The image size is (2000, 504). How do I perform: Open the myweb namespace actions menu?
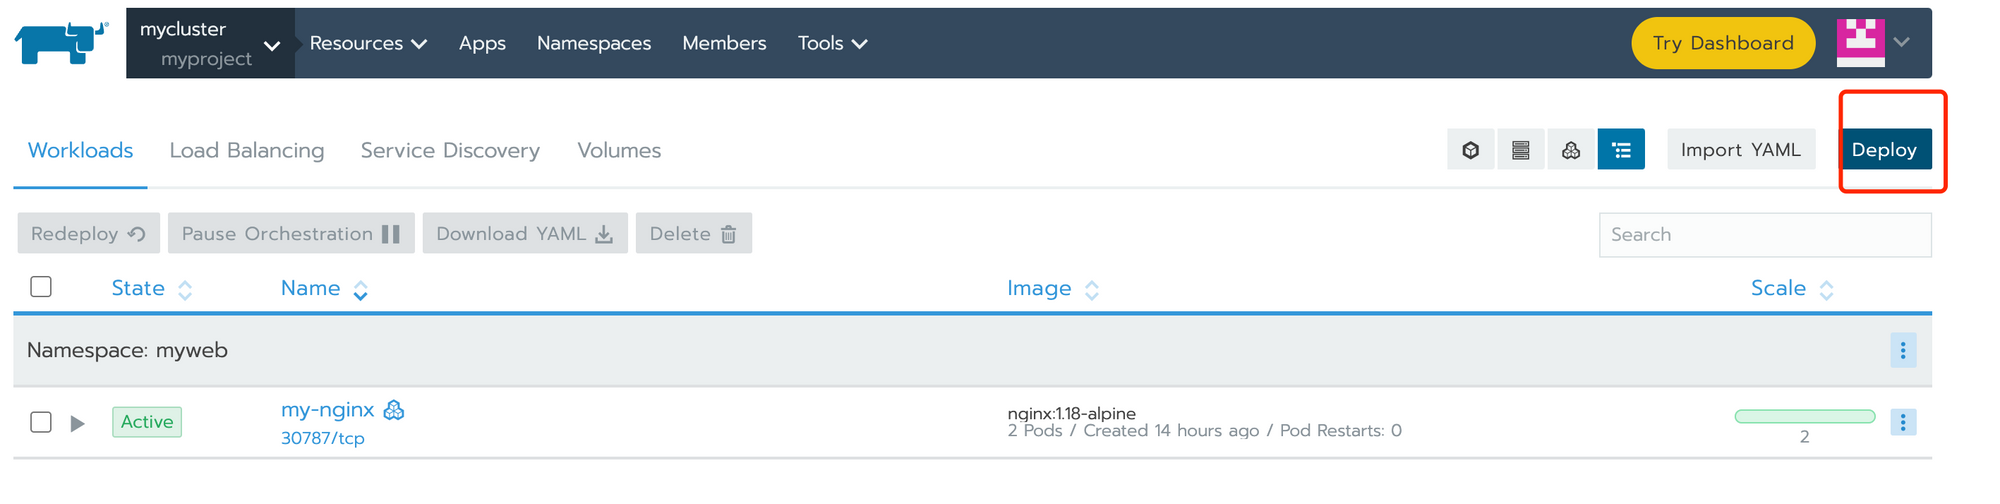(1903, 350)
